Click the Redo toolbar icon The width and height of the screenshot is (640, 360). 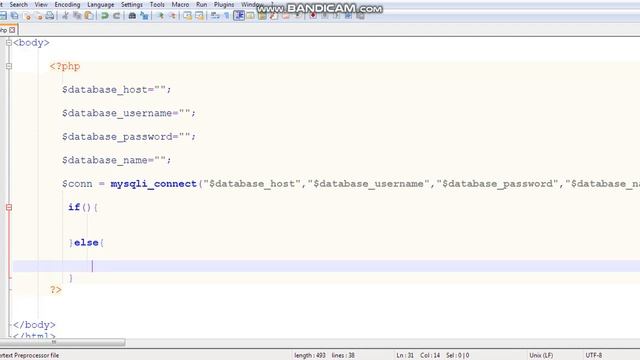click(116, 16)
